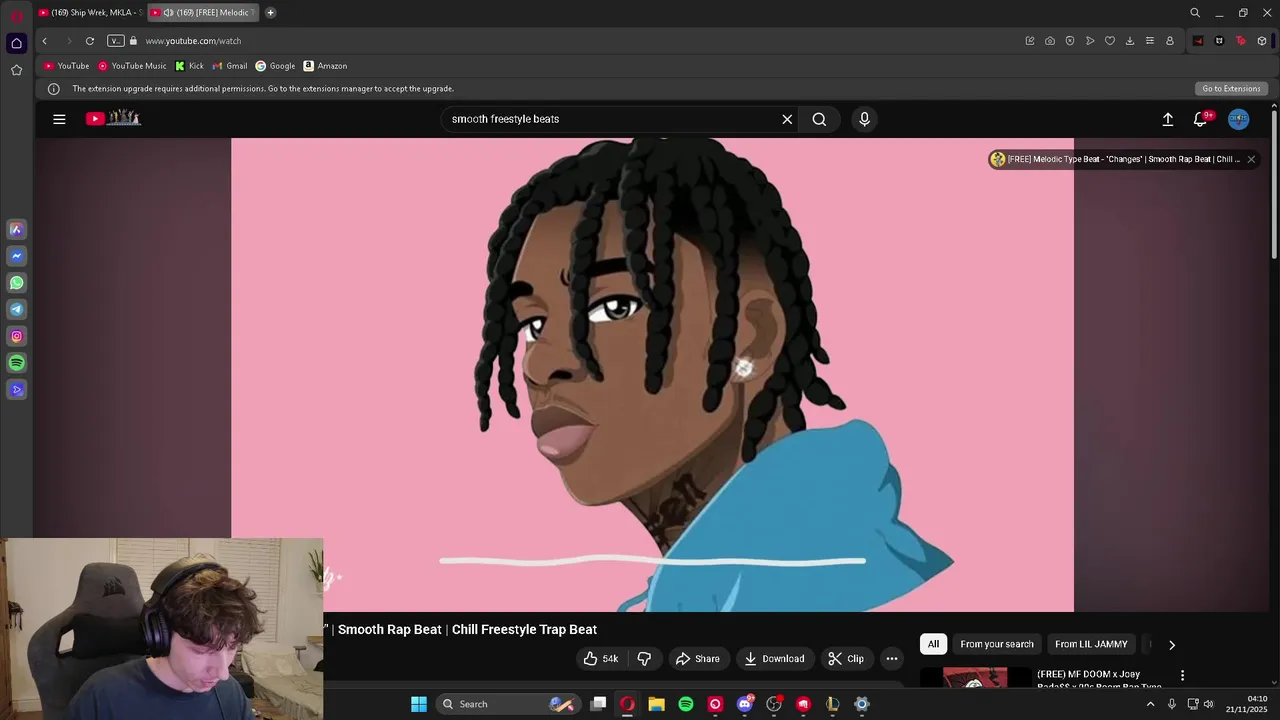Image resolution: width=1280 pixels, height=720 pixels.
Task: Search in tabs with magnifier icon
Action: click(1195, 13)
